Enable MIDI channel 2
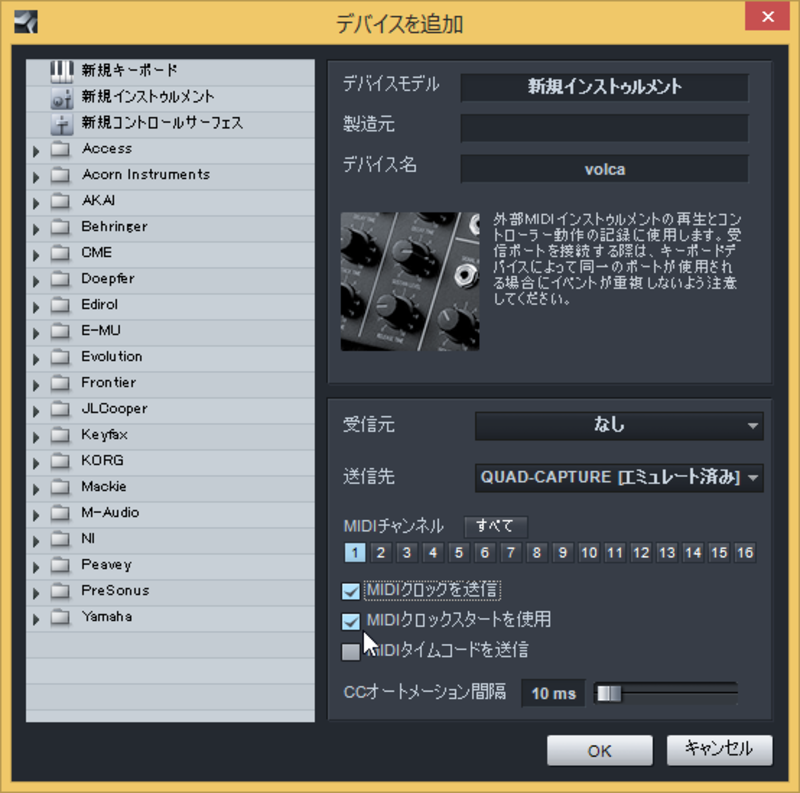 (381, 553)
